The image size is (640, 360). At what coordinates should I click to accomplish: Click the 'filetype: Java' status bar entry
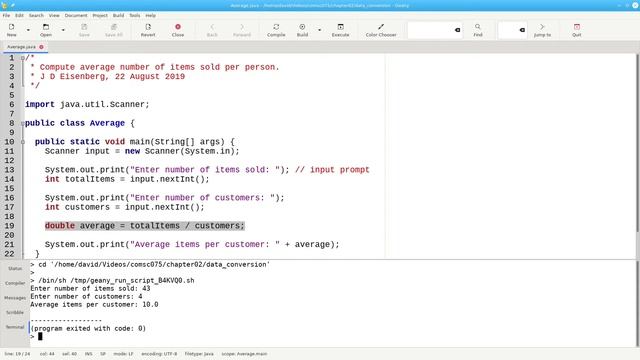pos(199,354)
